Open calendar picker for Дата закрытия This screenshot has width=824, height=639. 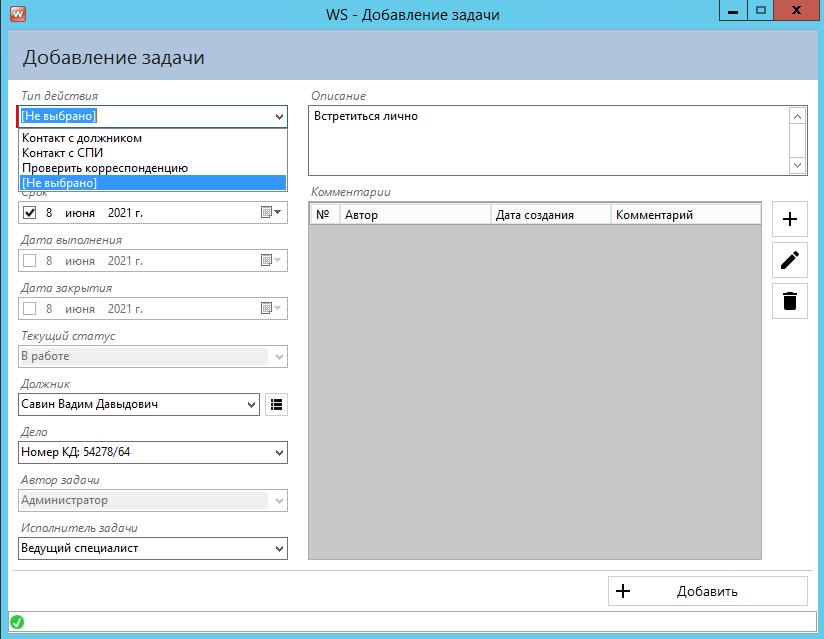271,308
